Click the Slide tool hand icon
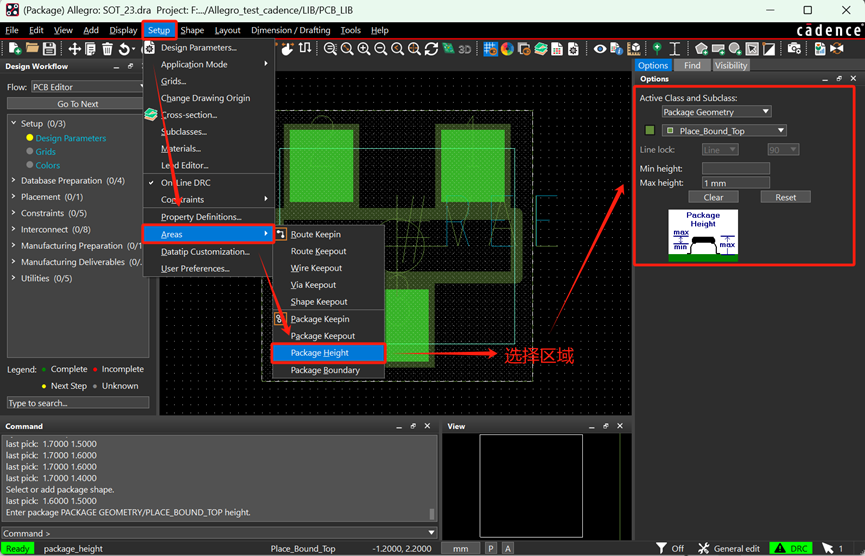Image resolution: width=865 pixels, height=556 pixels. (287, 49)
